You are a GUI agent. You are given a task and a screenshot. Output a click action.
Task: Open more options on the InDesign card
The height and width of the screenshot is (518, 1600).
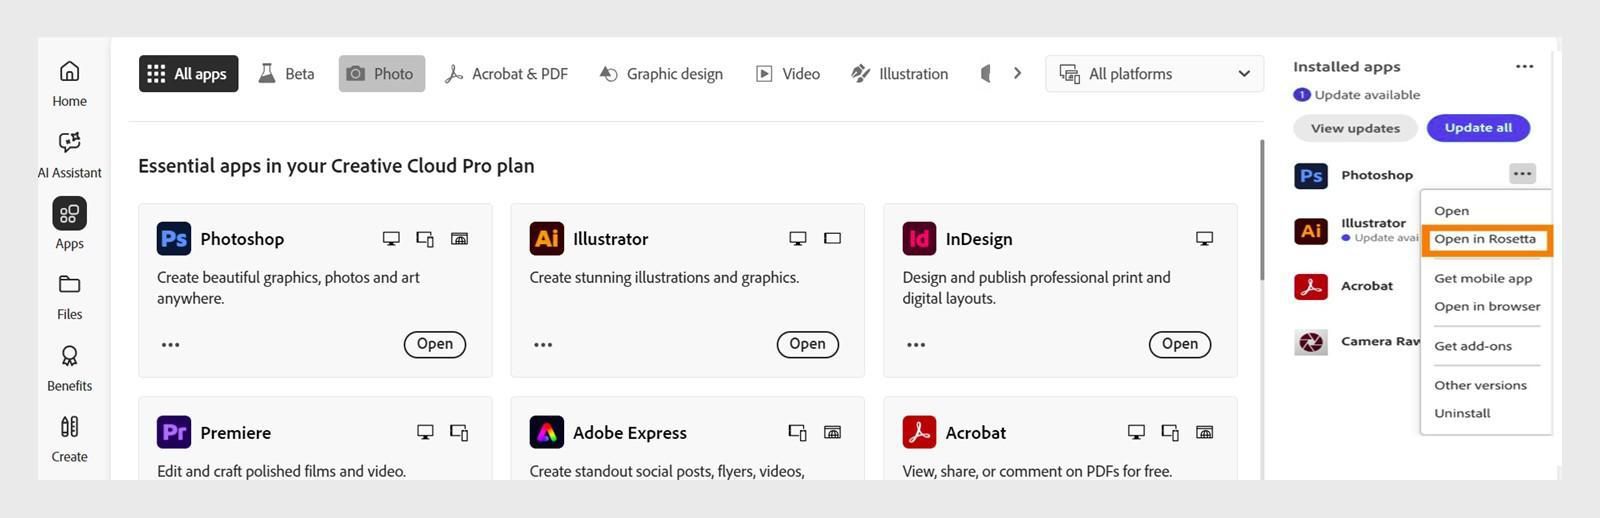coord(916,345)
